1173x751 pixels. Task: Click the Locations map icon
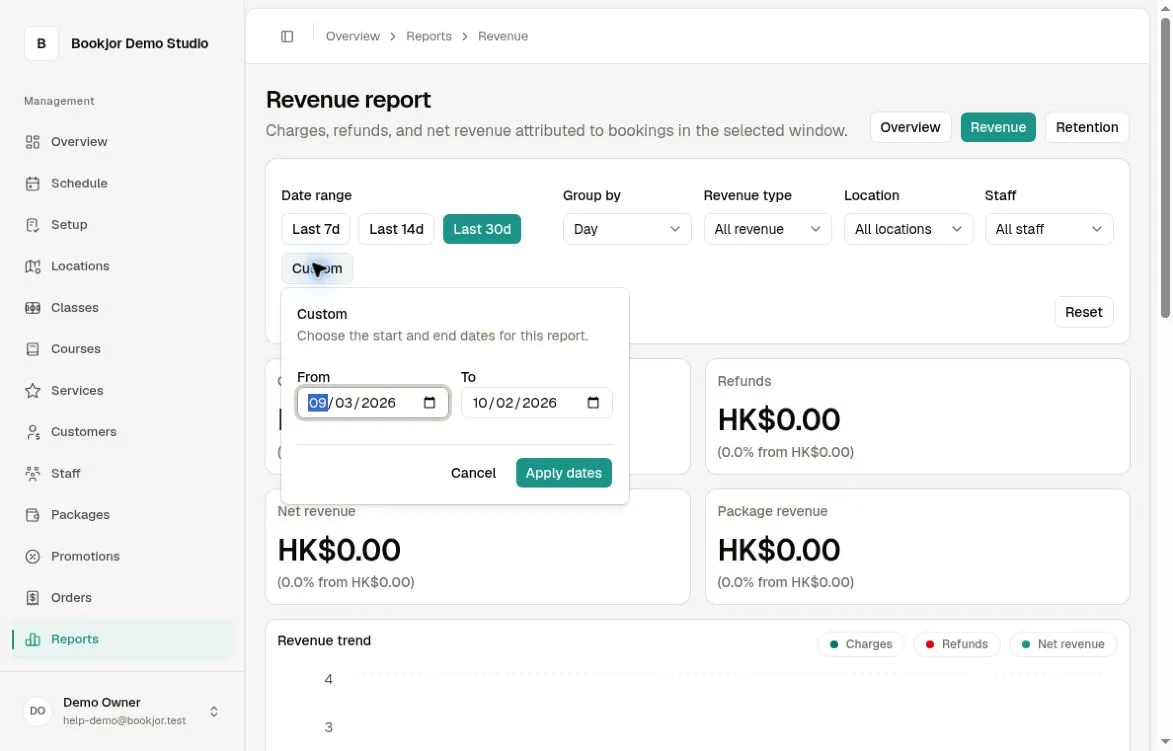click(x=32, y=266)
